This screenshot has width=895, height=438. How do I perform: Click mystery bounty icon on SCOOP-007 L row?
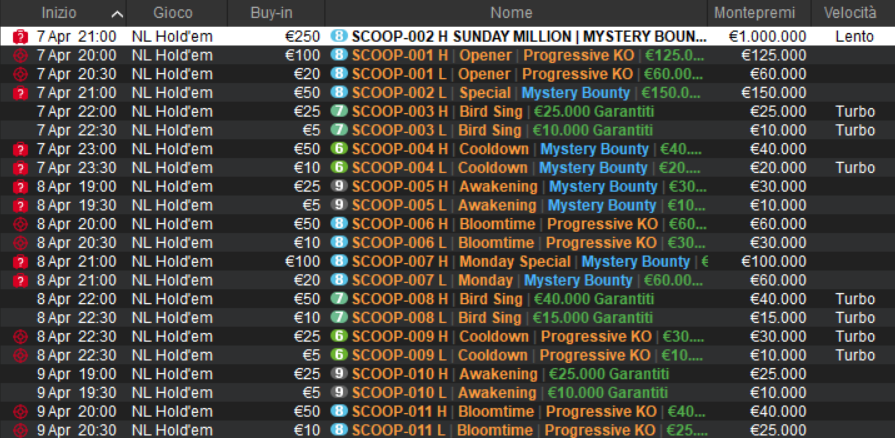coord(21,280)
